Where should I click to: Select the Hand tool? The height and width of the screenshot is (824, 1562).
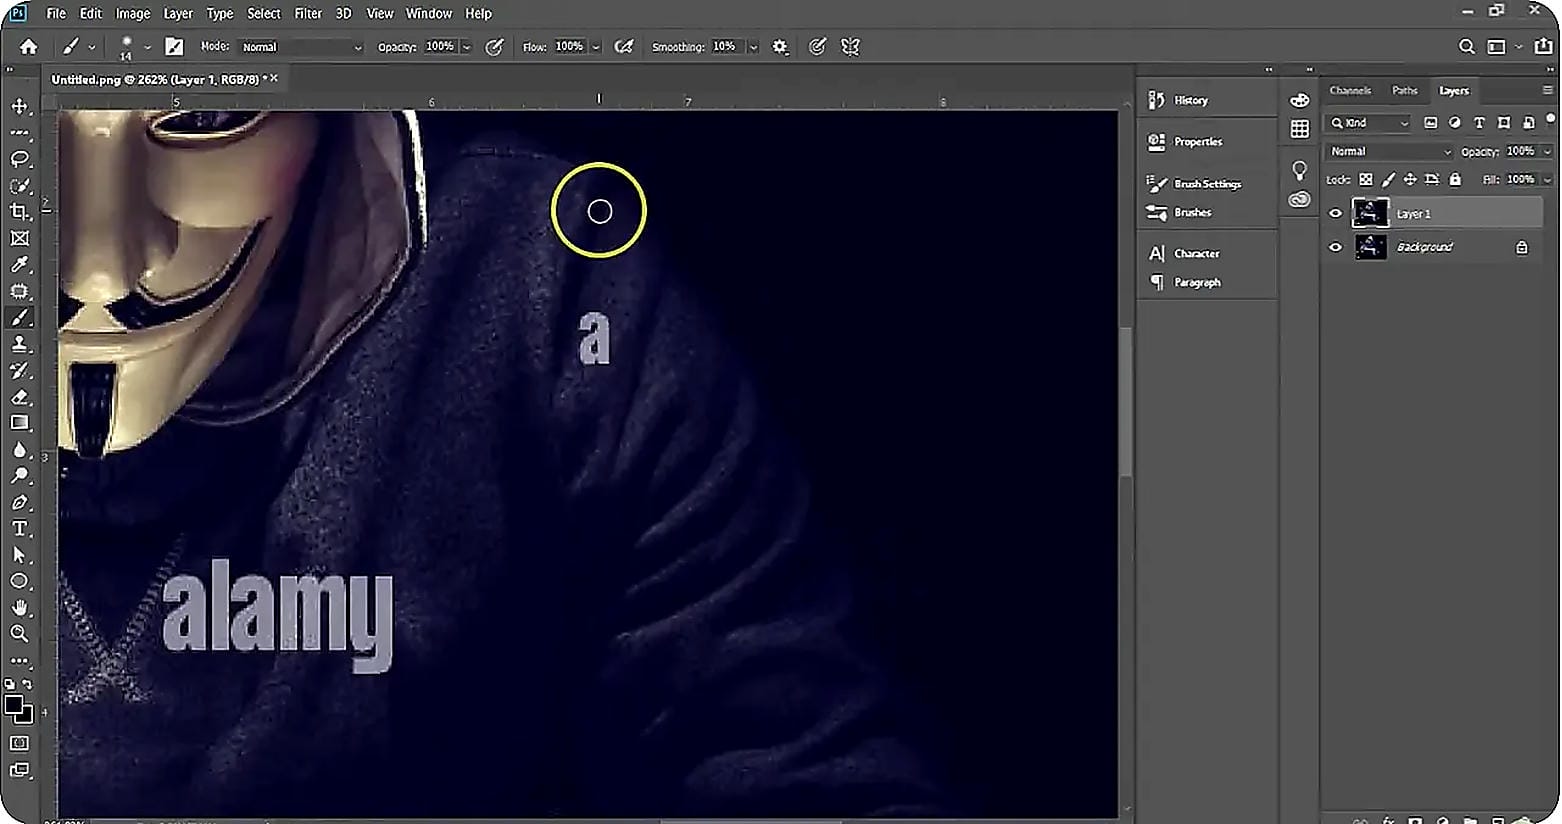[x=19, y=608]
